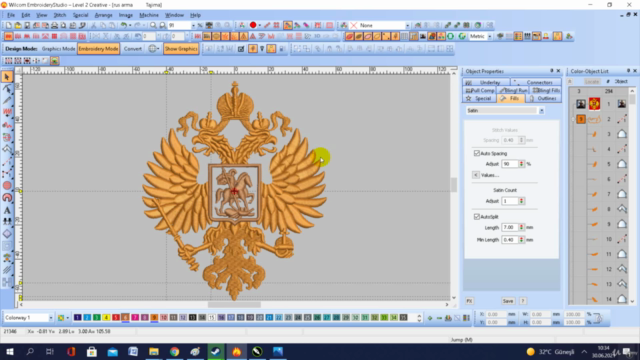Select the red ring tool in toolbox

7,198
